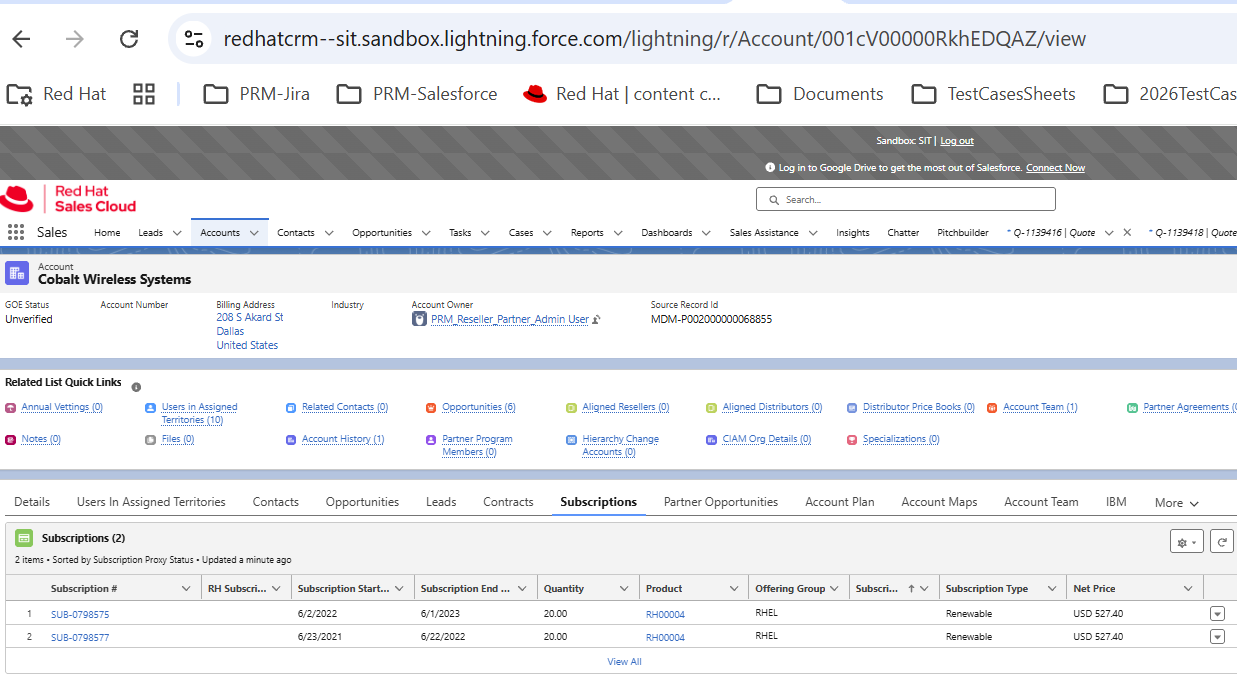Expand the Contacts nav dropdown chevron
This screenshot has width=1237, height=674.
(x=329, y=233)
